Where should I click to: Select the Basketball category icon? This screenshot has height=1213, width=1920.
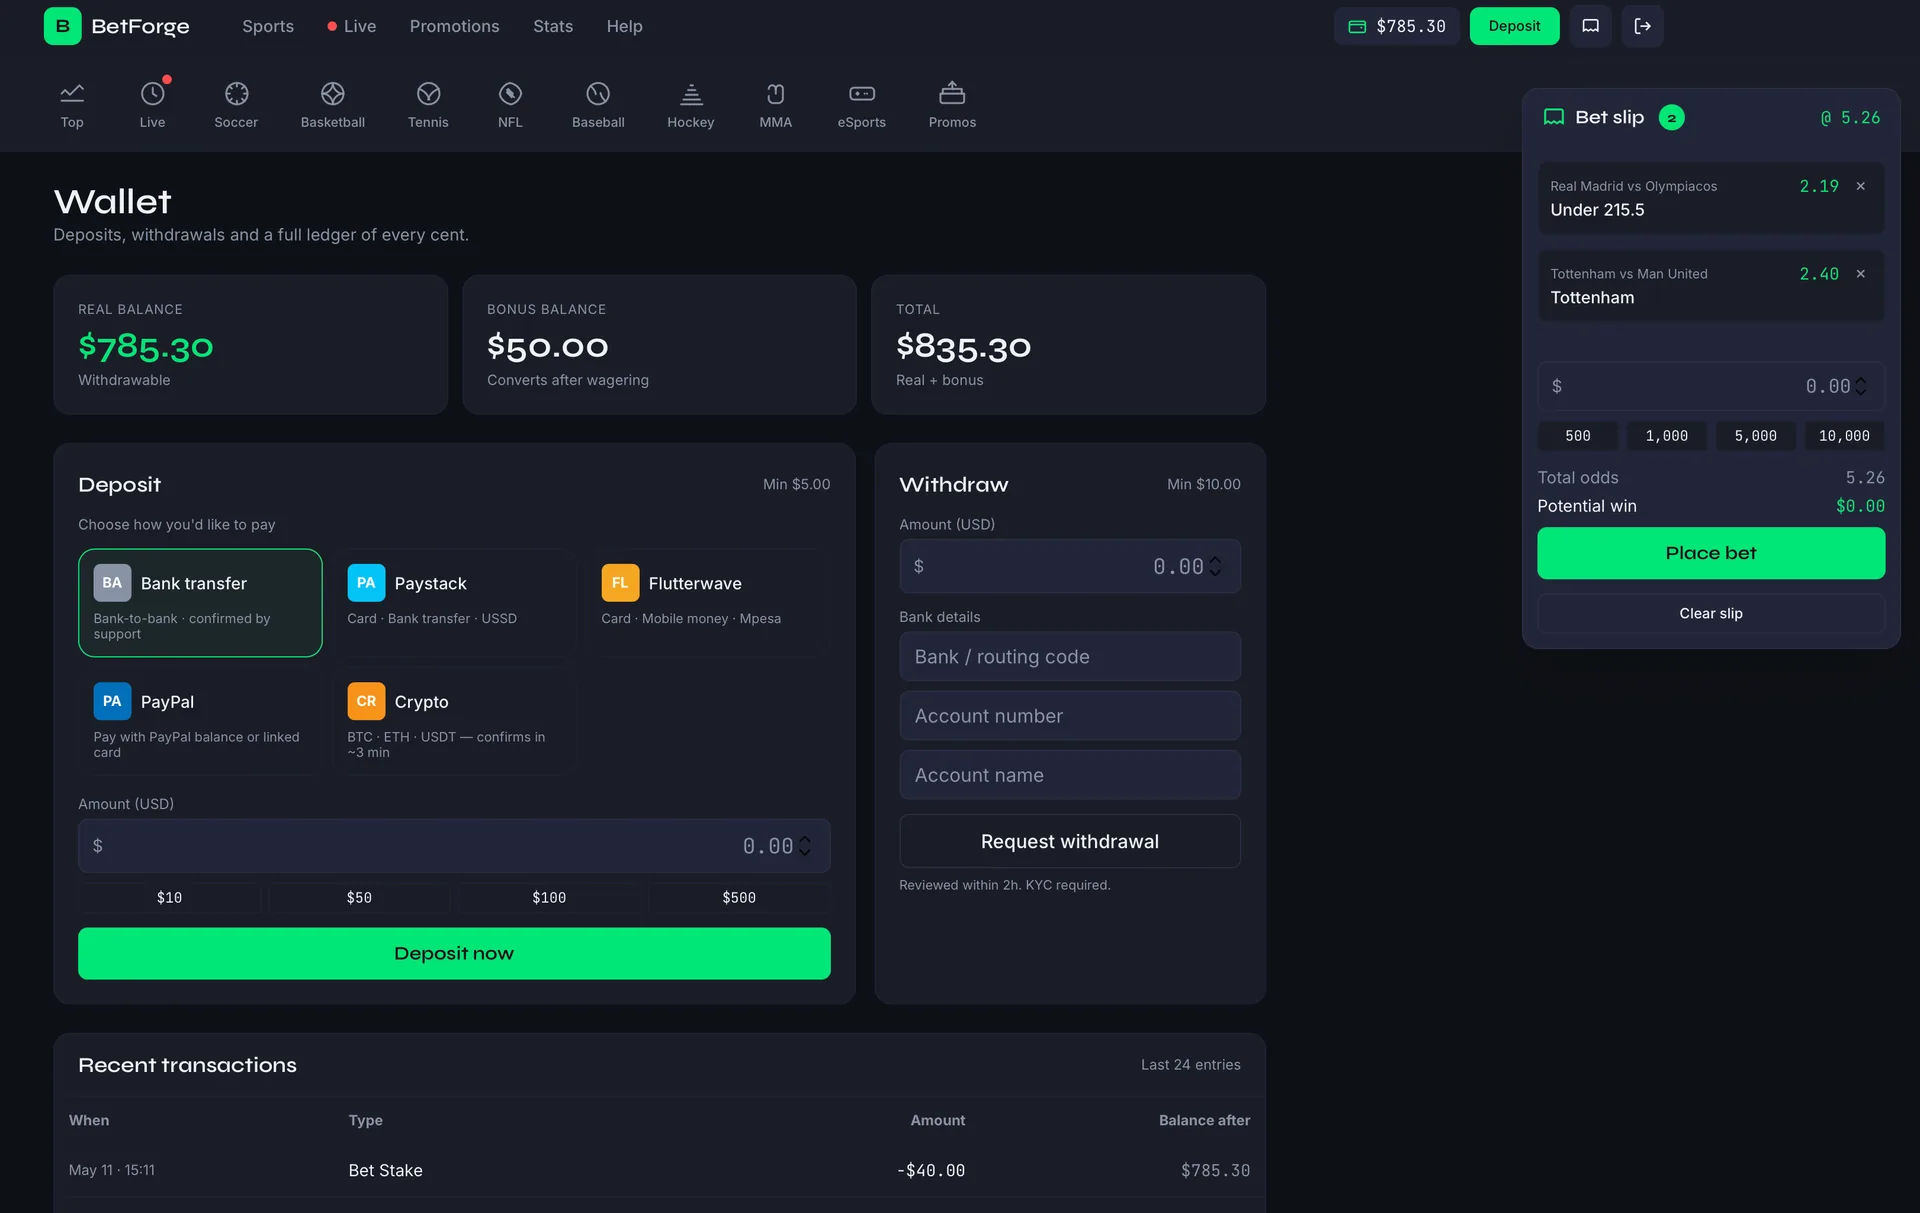pyautogui.click(x=333, y=94)
